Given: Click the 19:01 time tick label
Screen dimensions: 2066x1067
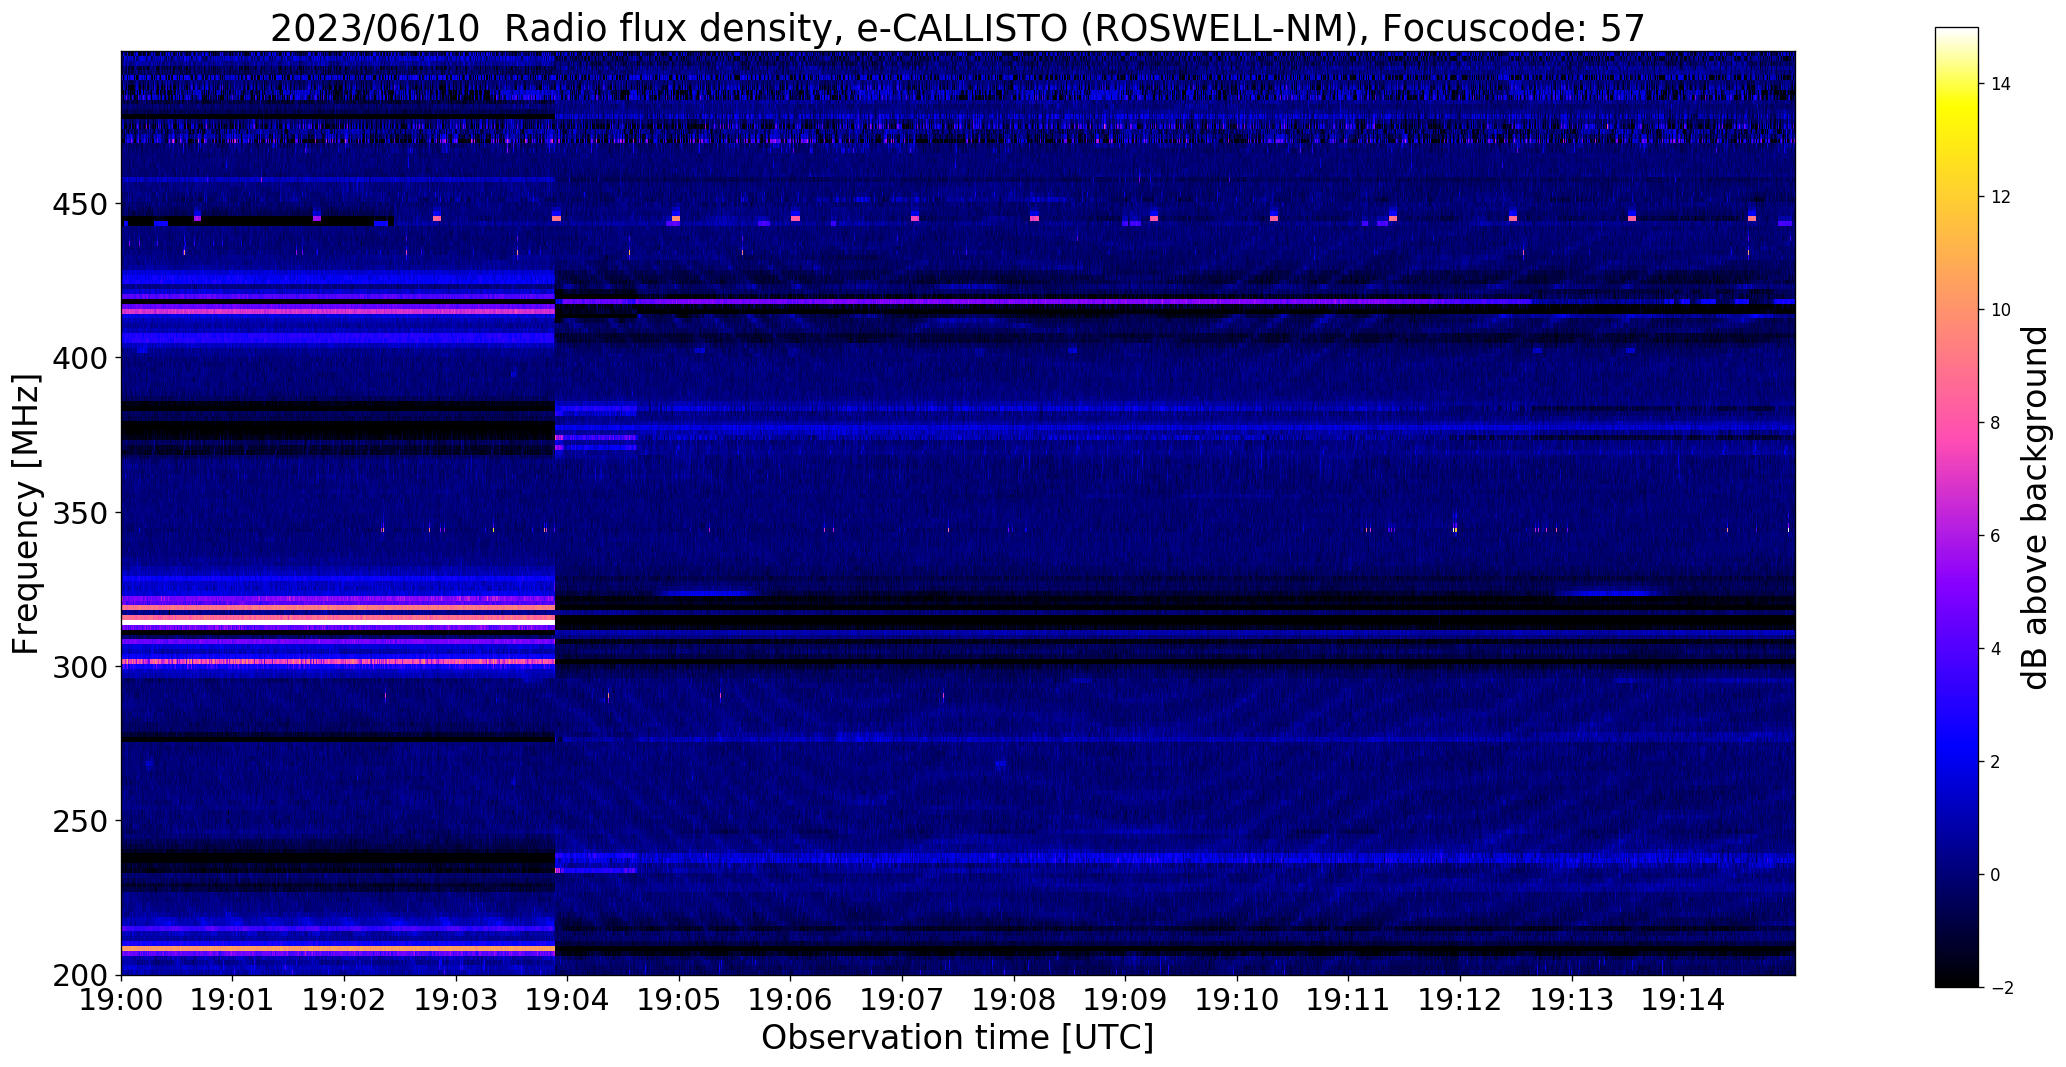Looking at the screenshot, I should [233, 999].
